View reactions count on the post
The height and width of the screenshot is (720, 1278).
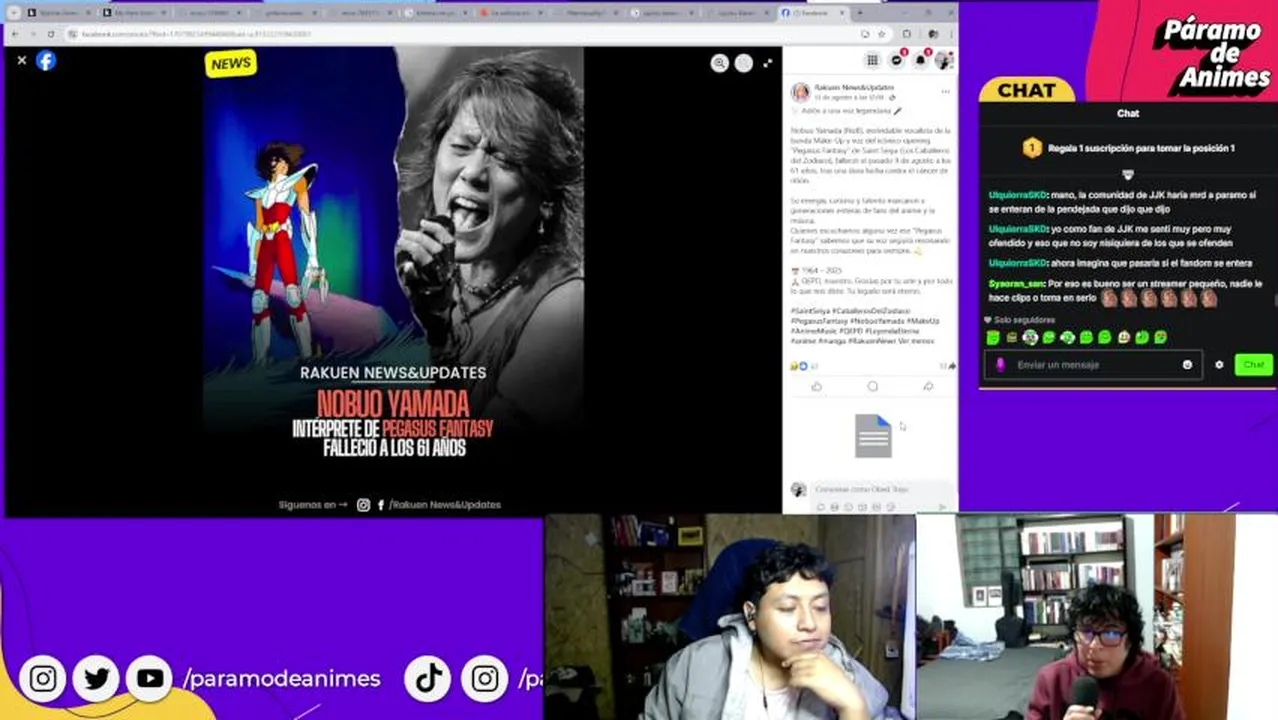[x=804, y=366]
